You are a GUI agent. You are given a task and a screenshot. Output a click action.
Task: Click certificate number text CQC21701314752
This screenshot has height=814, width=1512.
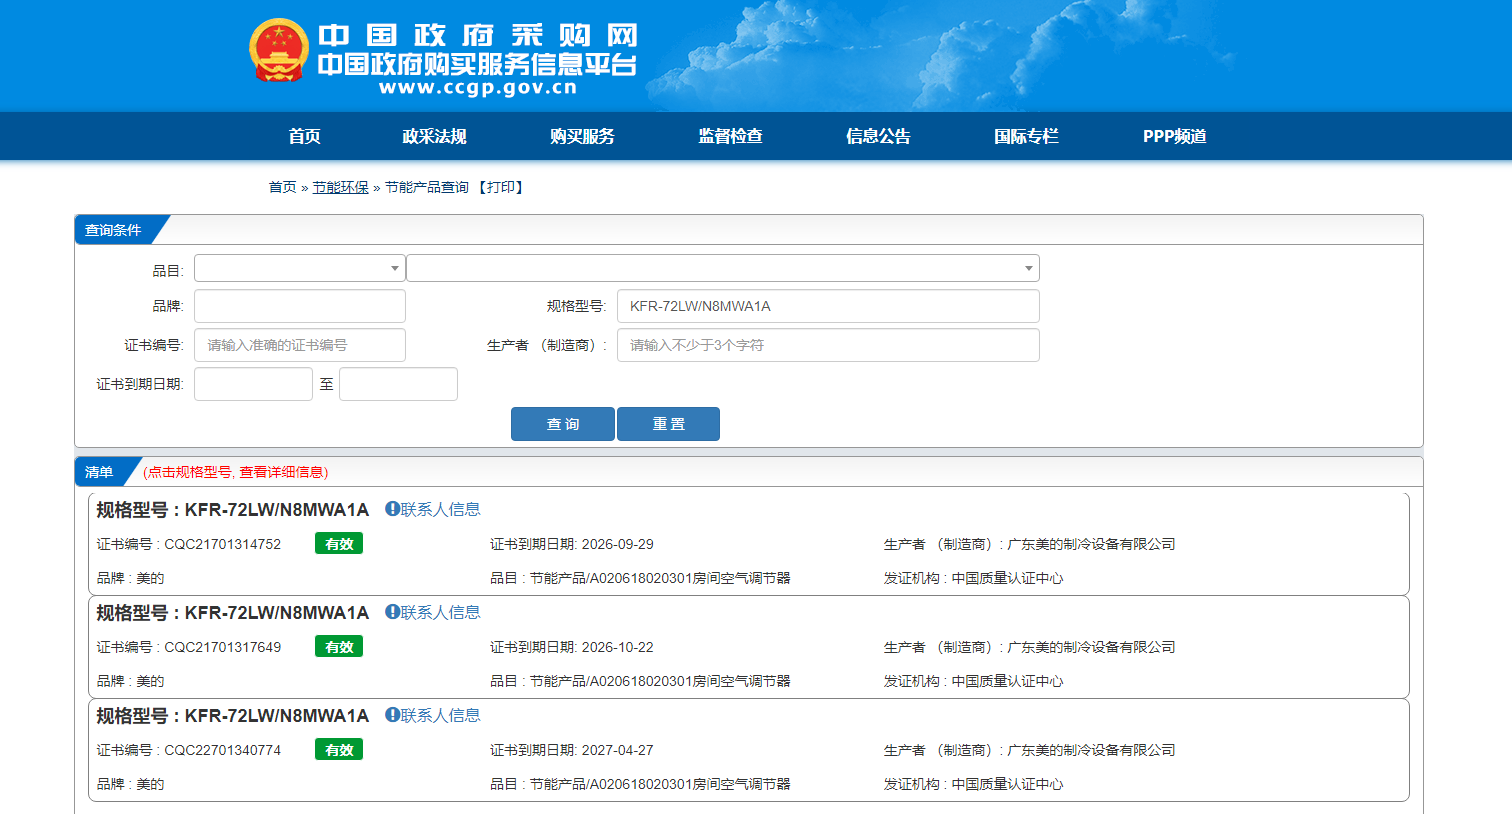[223, 544]
